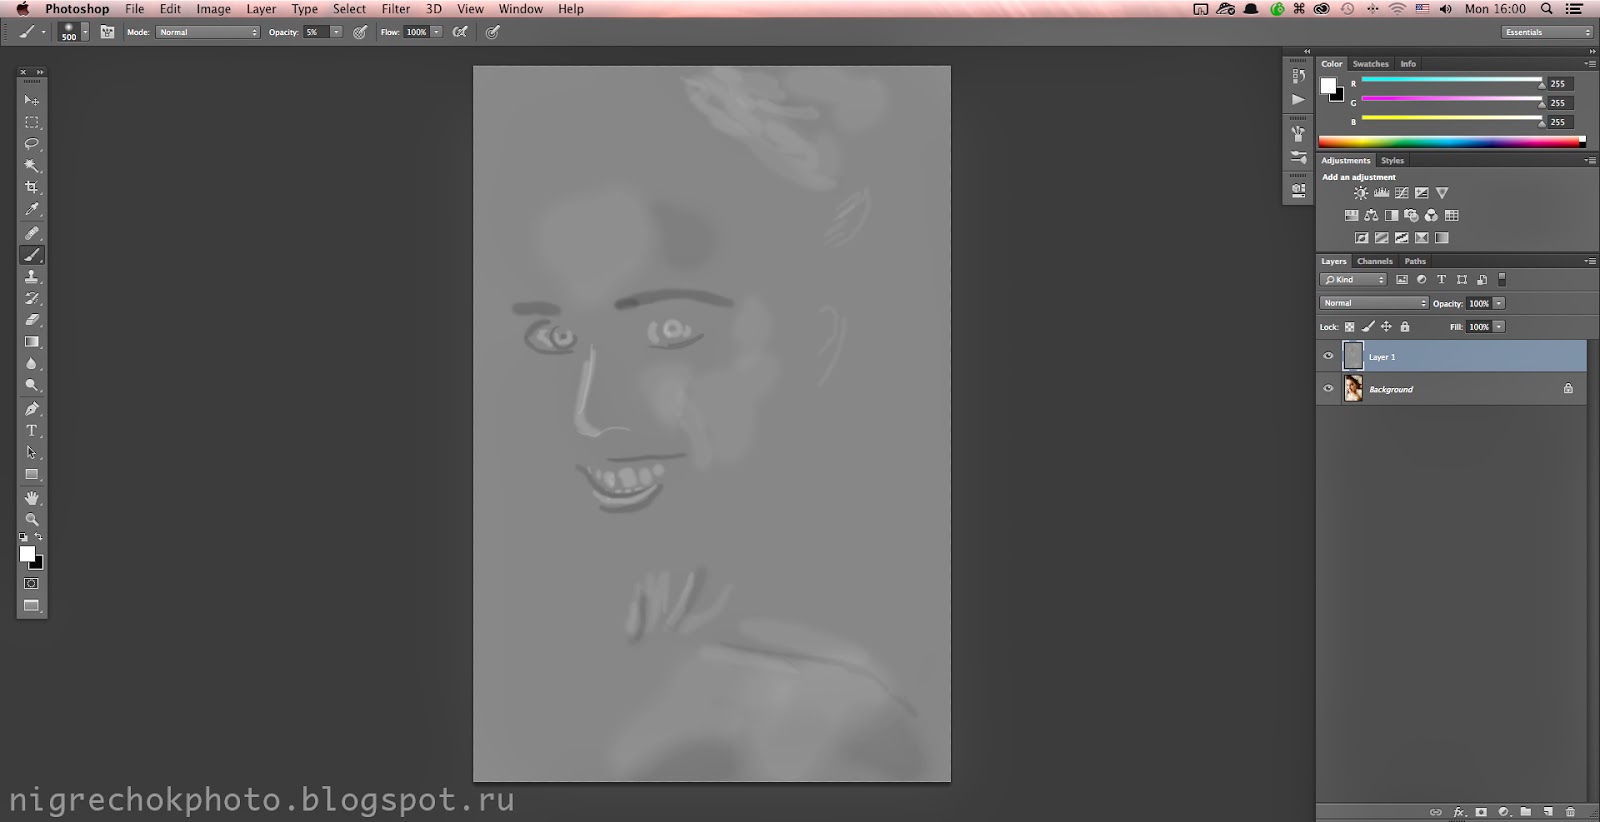
Task: Select the Eyedropper tool
Action: pyautogui.click(x=32, y=210)
